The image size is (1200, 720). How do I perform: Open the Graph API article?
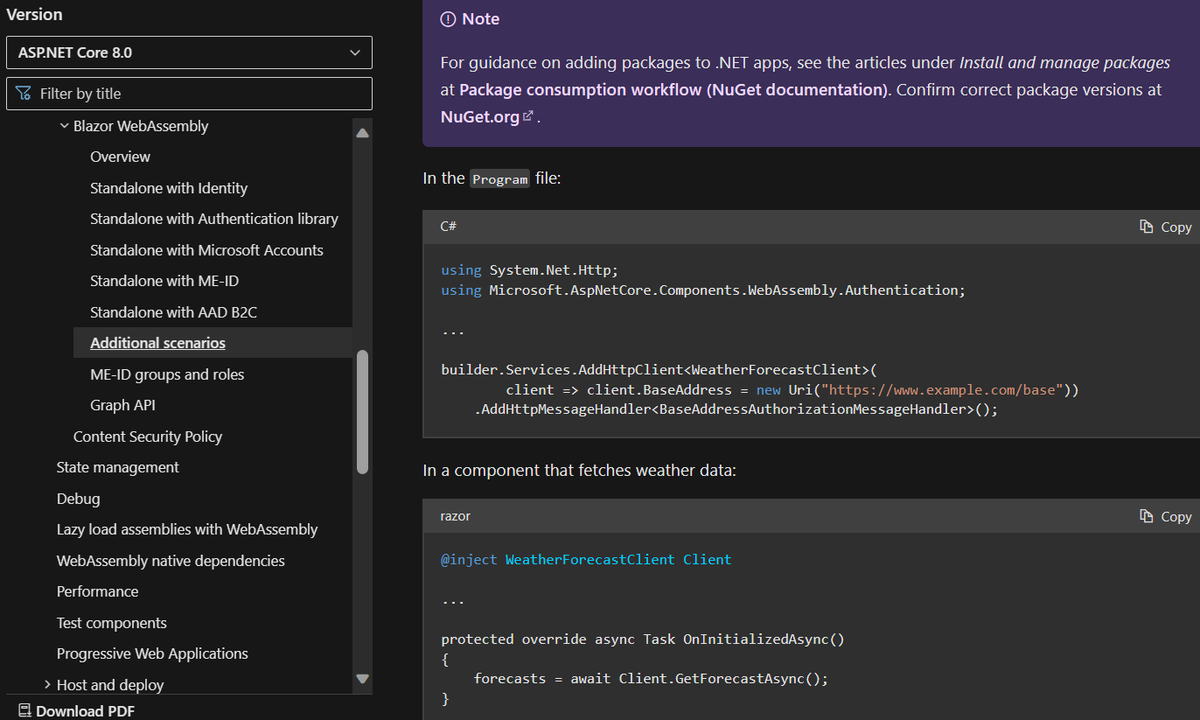122,405
